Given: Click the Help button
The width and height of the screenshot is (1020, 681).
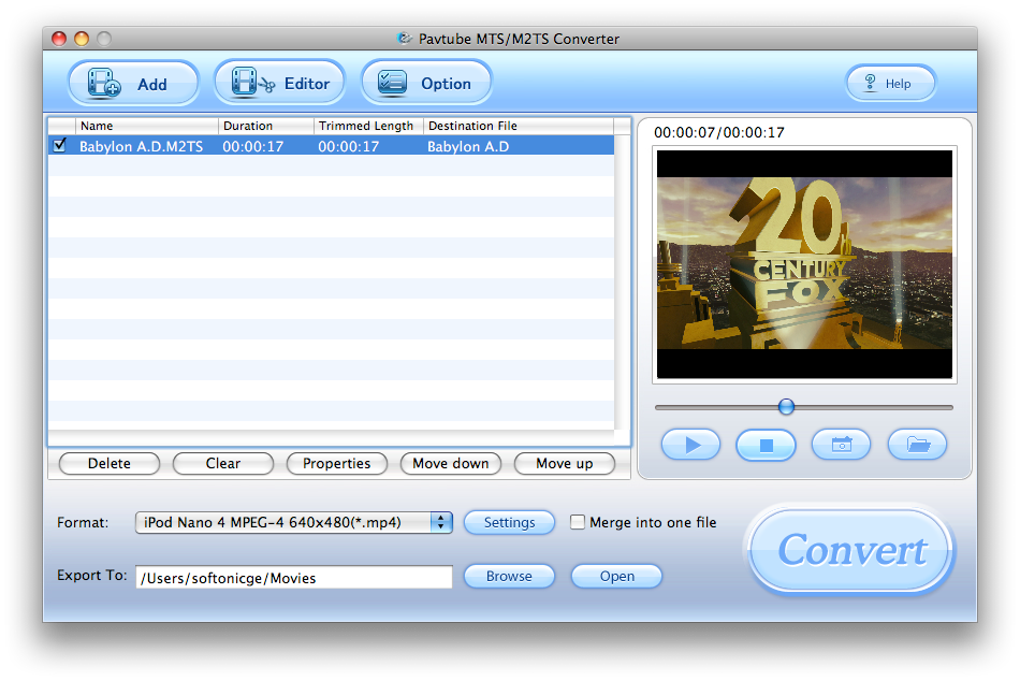Looking at the screenshot, I should pos(889,83).
